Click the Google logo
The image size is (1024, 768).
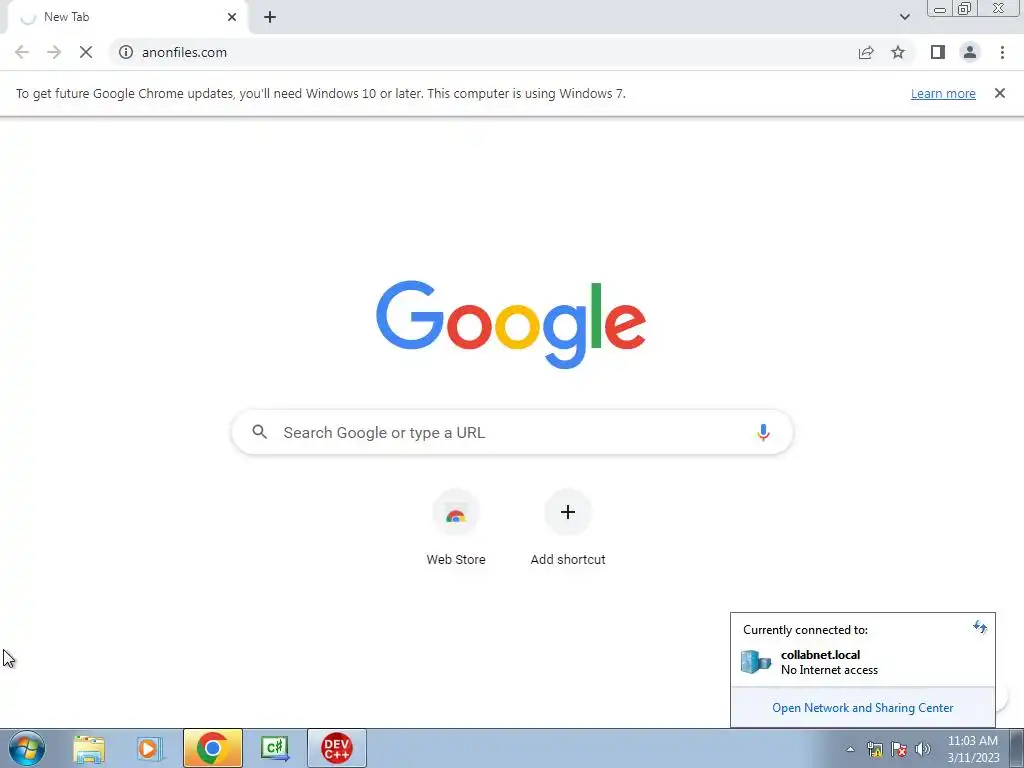click(511, 325)
